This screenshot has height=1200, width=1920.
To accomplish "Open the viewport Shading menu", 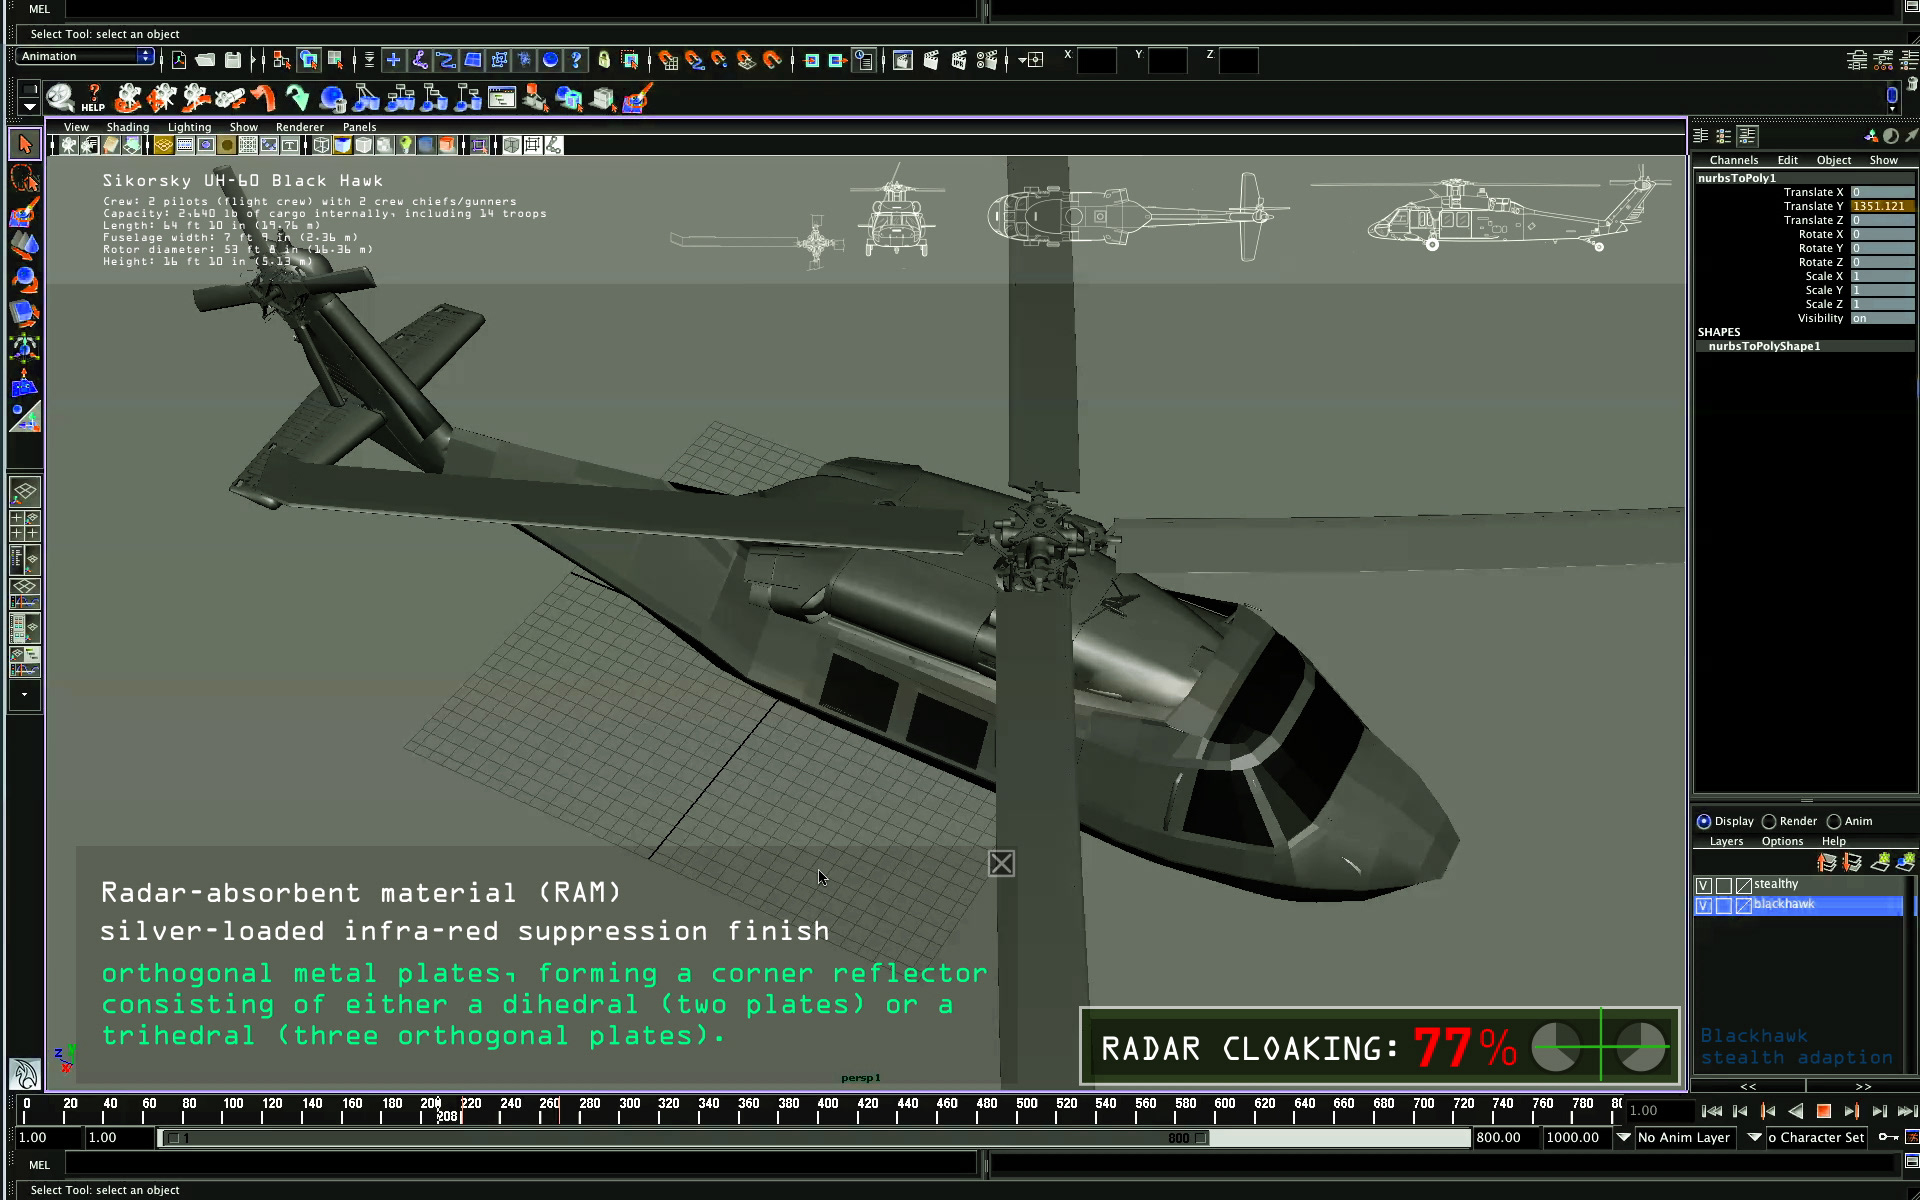I will pos(128,127).
